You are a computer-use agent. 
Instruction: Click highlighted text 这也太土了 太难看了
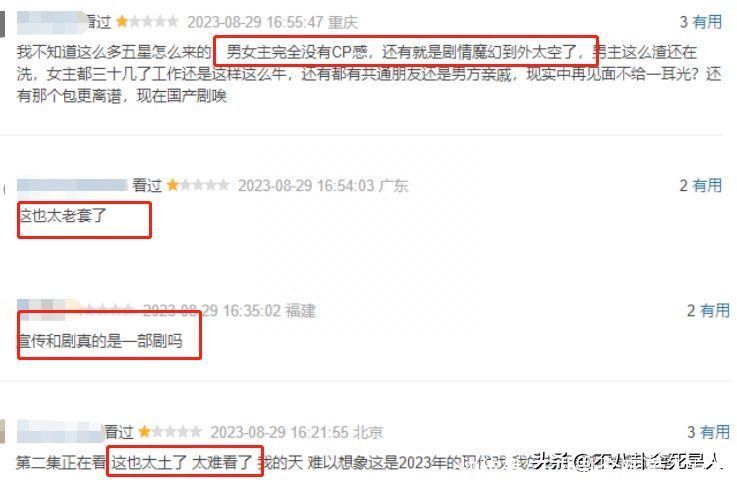tap(182, 462)
